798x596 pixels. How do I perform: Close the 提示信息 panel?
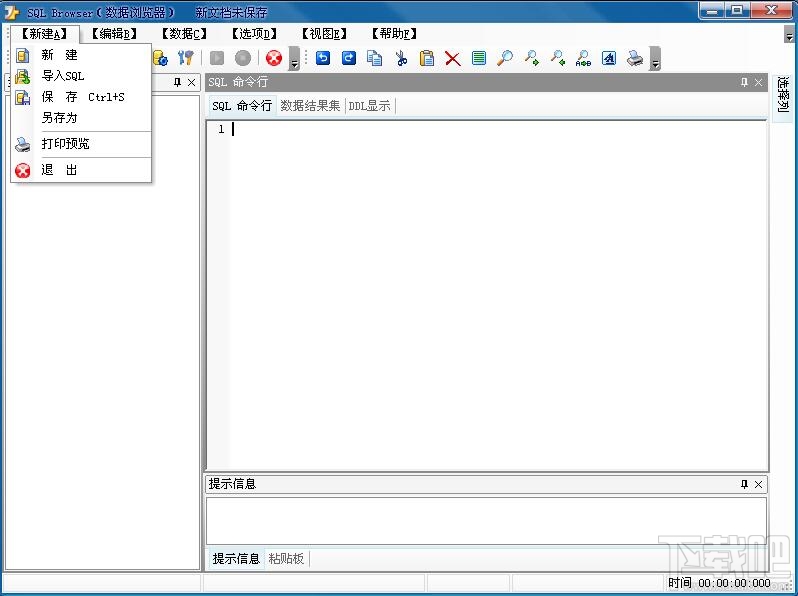click(758, 484)
